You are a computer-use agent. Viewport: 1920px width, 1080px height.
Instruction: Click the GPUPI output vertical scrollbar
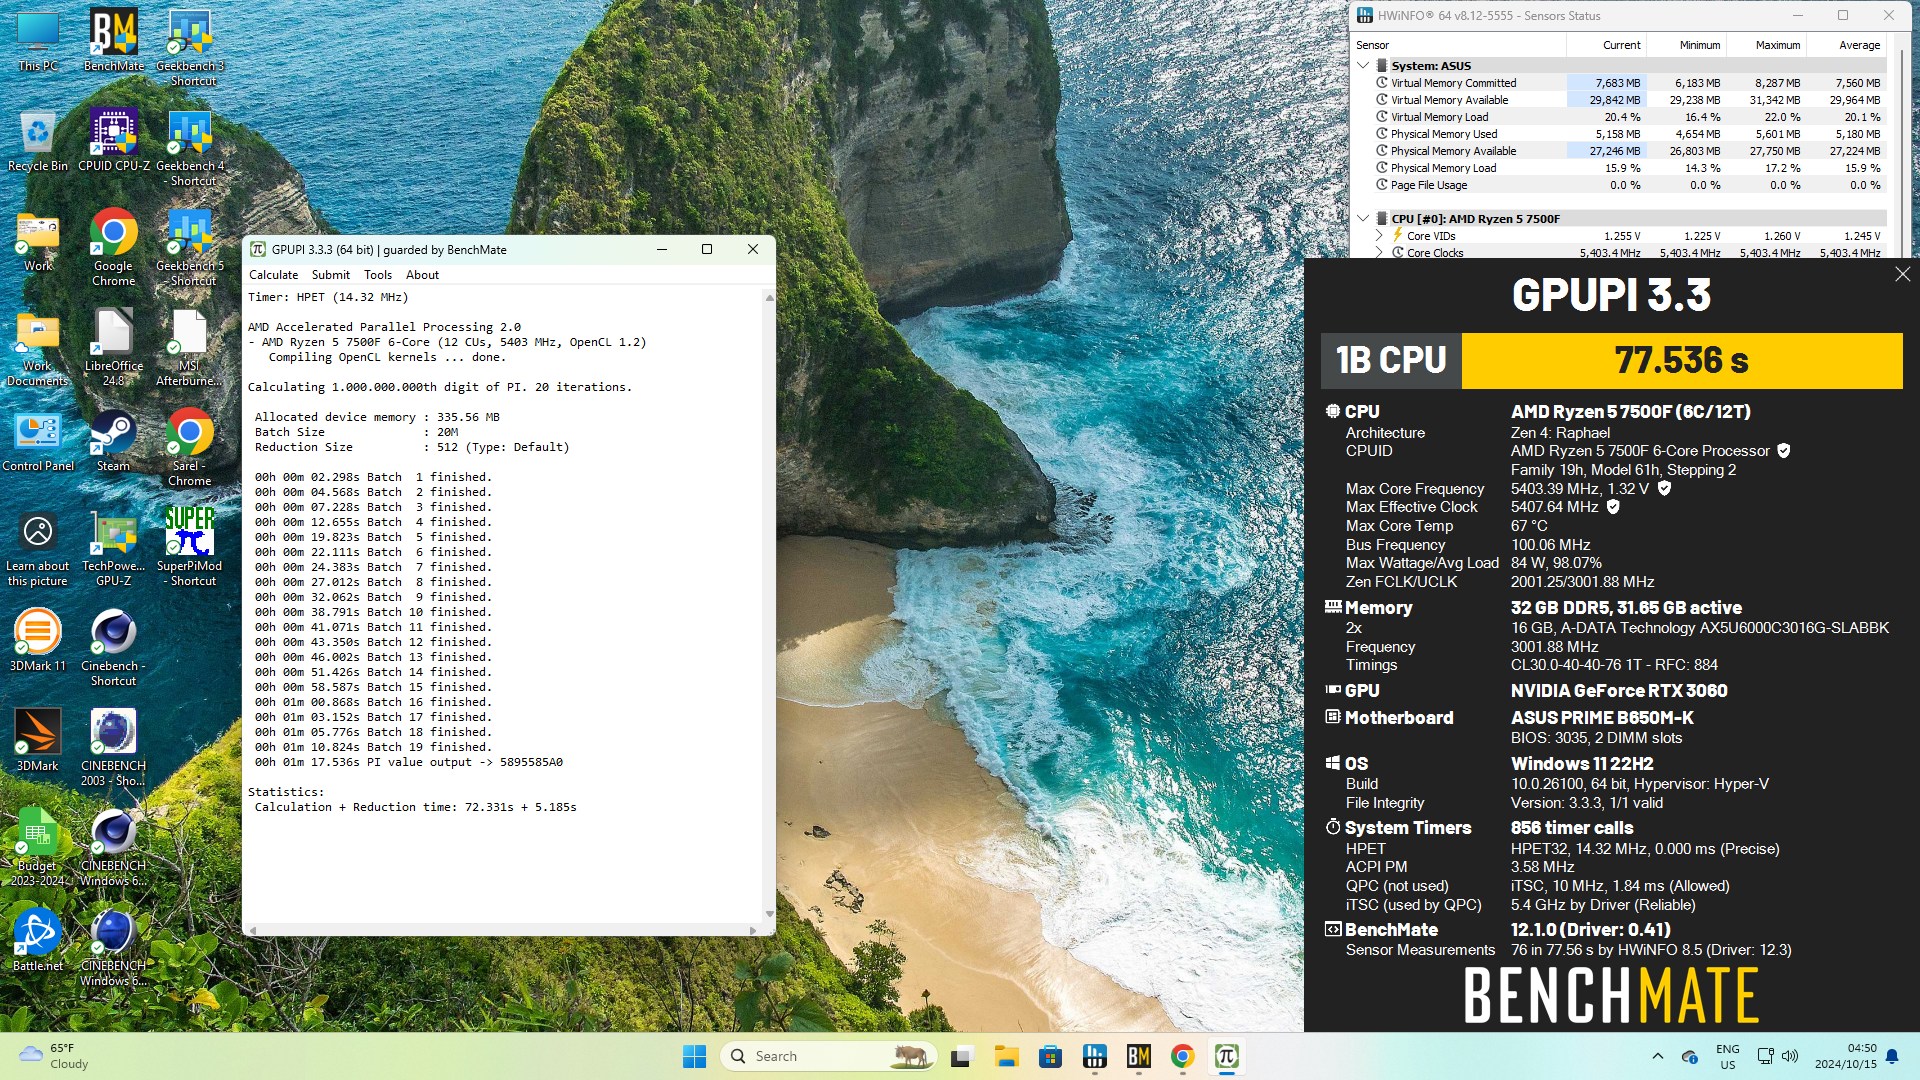(769, 606)
